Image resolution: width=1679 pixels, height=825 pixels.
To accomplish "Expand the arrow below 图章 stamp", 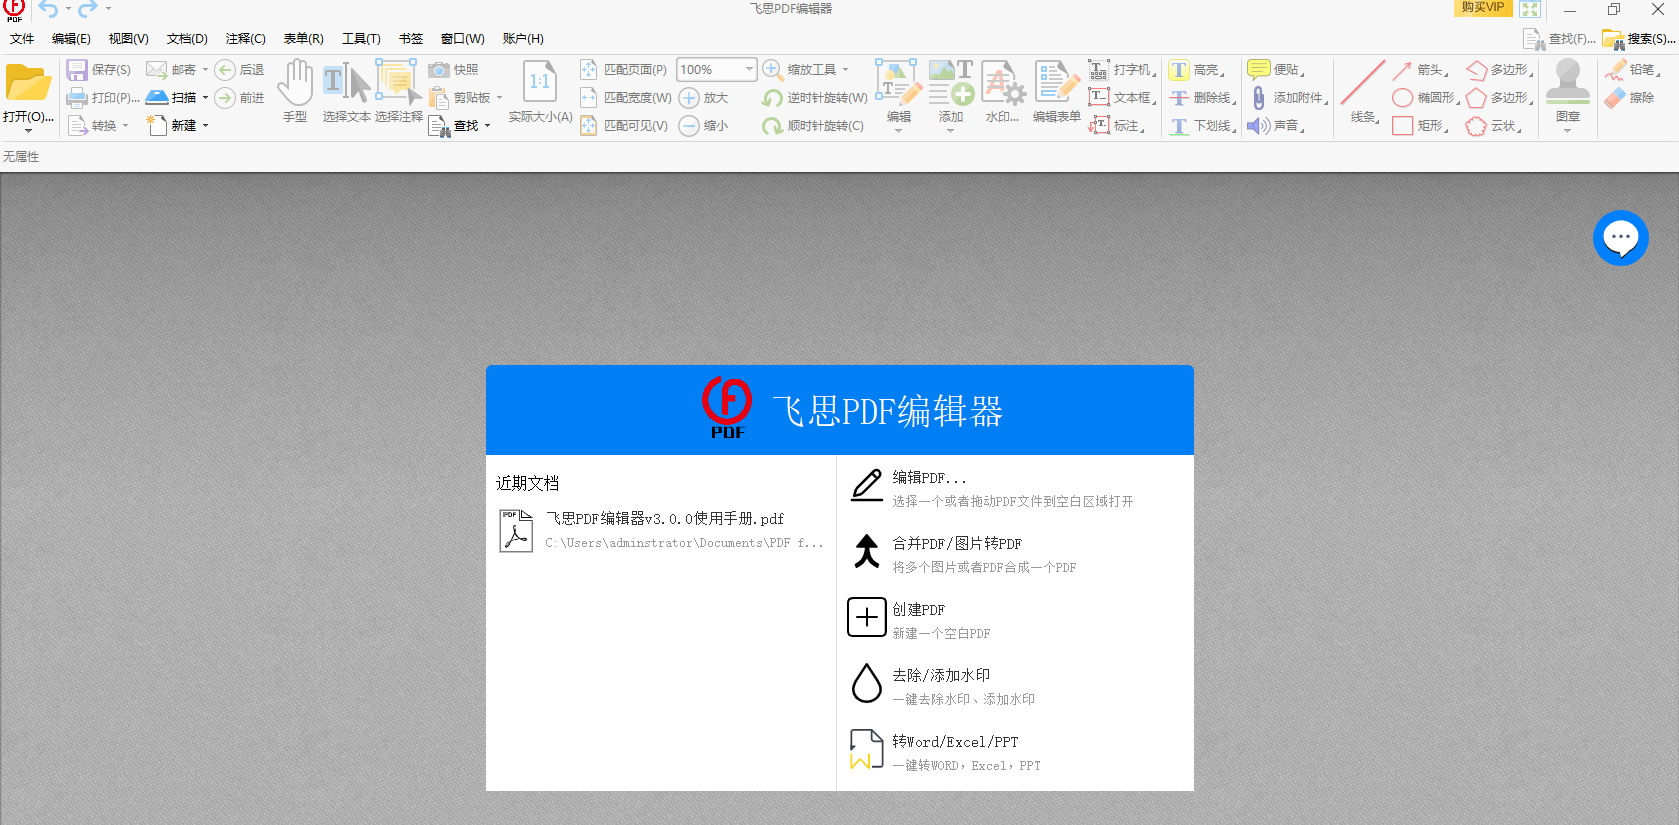I will coord(1567,131).
